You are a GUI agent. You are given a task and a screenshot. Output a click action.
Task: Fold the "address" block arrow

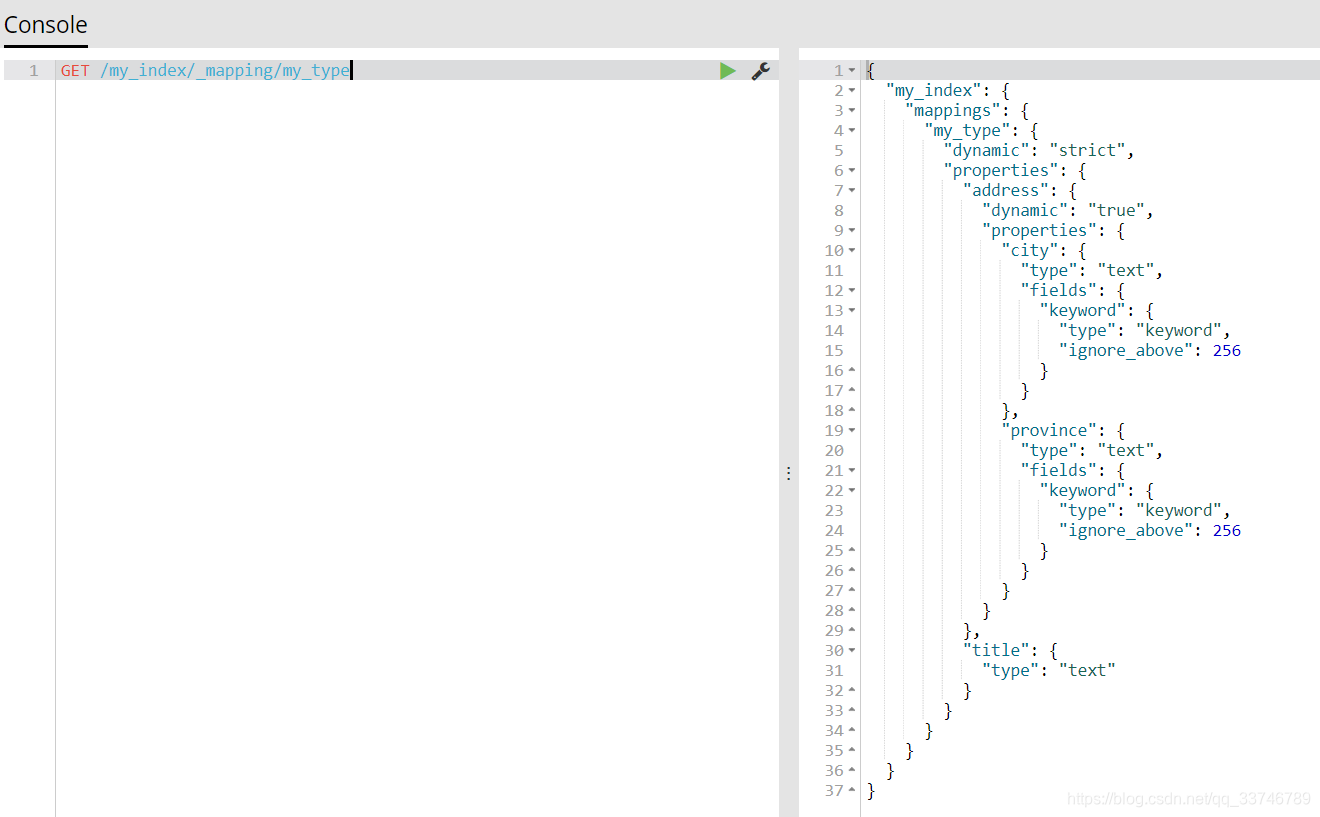[x=852, y=191]
